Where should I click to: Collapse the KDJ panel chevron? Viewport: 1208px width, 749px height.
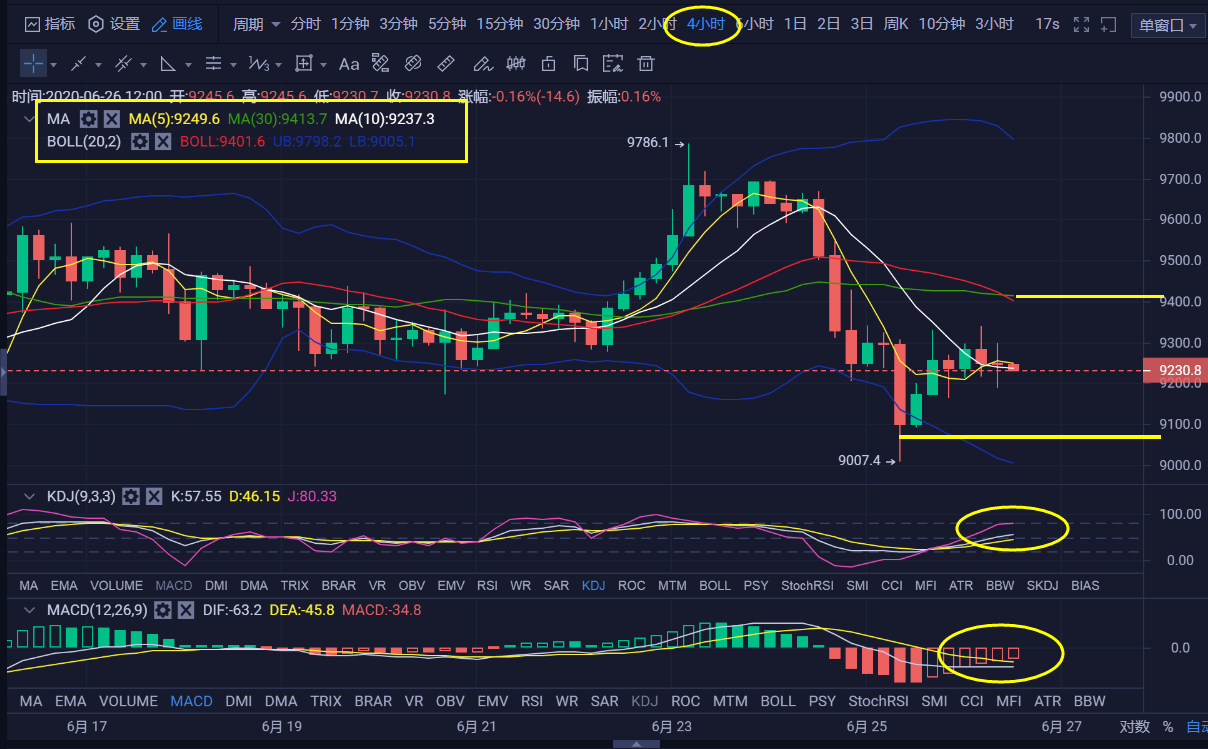tap(27, 495)
